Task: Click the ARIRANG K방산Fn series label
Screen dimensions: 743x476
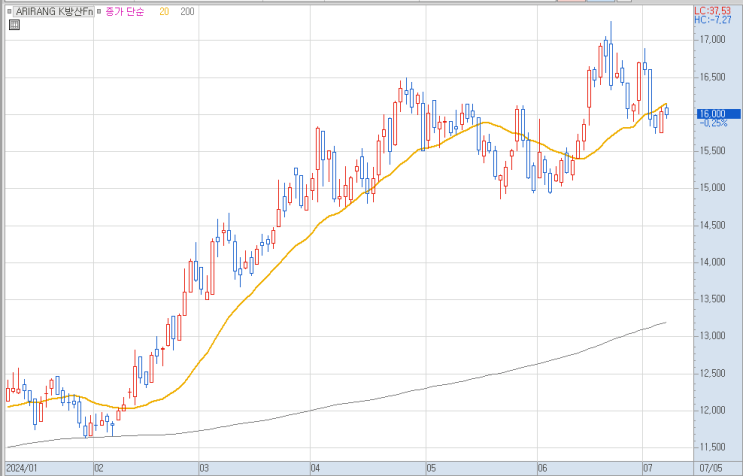Action: coord(54,11)
